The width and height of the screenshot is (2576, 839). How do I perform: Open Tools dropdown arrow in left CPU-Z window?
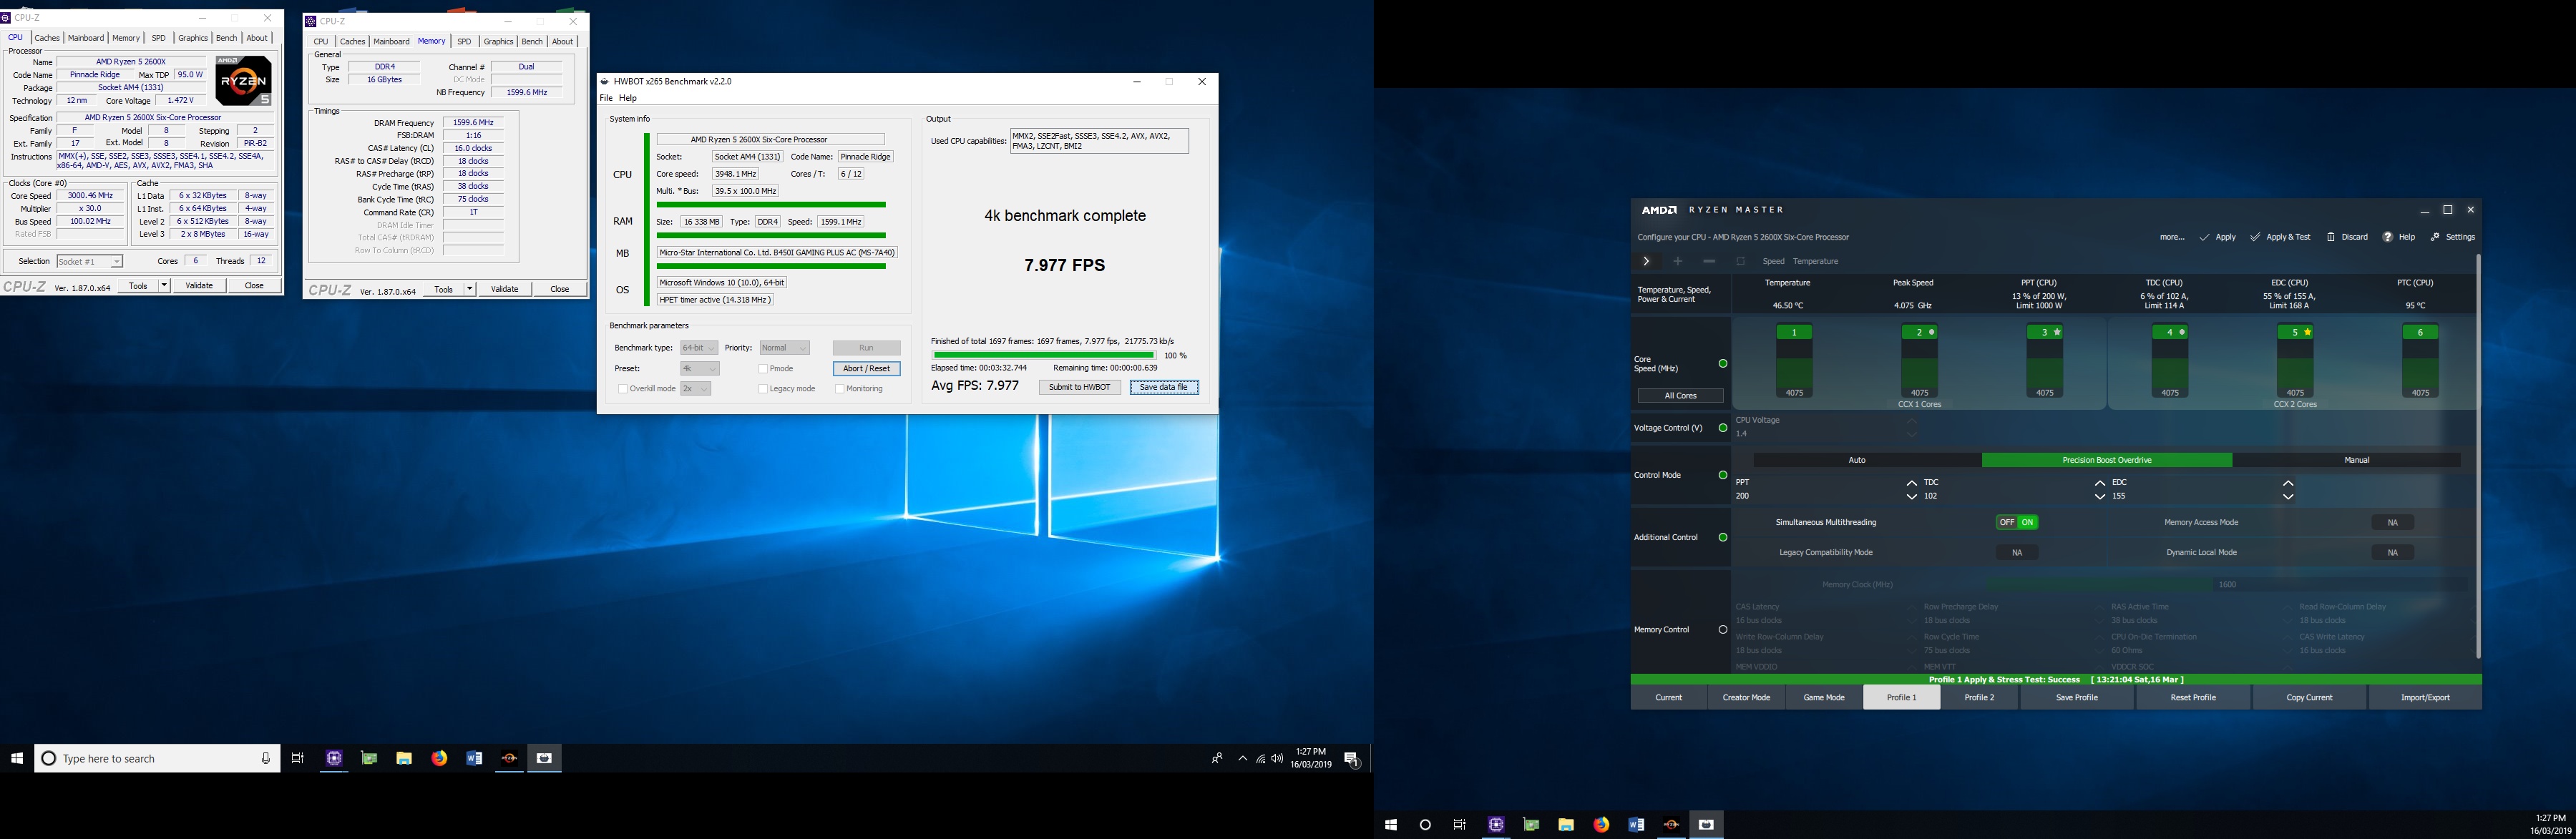(x=164, y=286)
